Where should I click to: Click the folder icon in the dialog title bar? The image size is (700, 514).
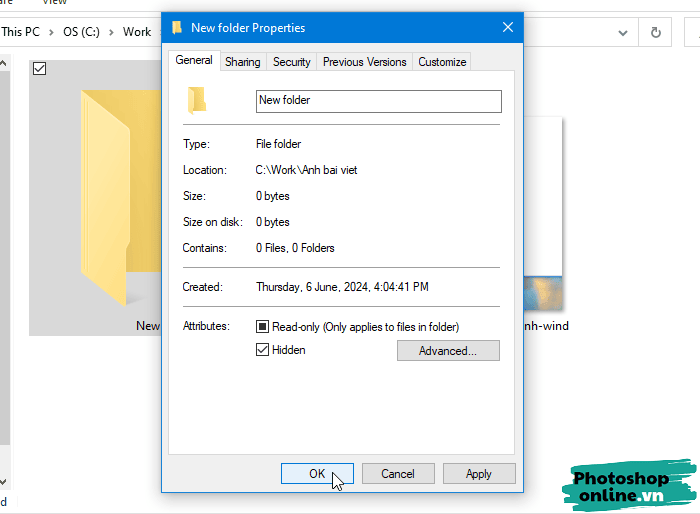pyautogui.click(x=177, y=28)
